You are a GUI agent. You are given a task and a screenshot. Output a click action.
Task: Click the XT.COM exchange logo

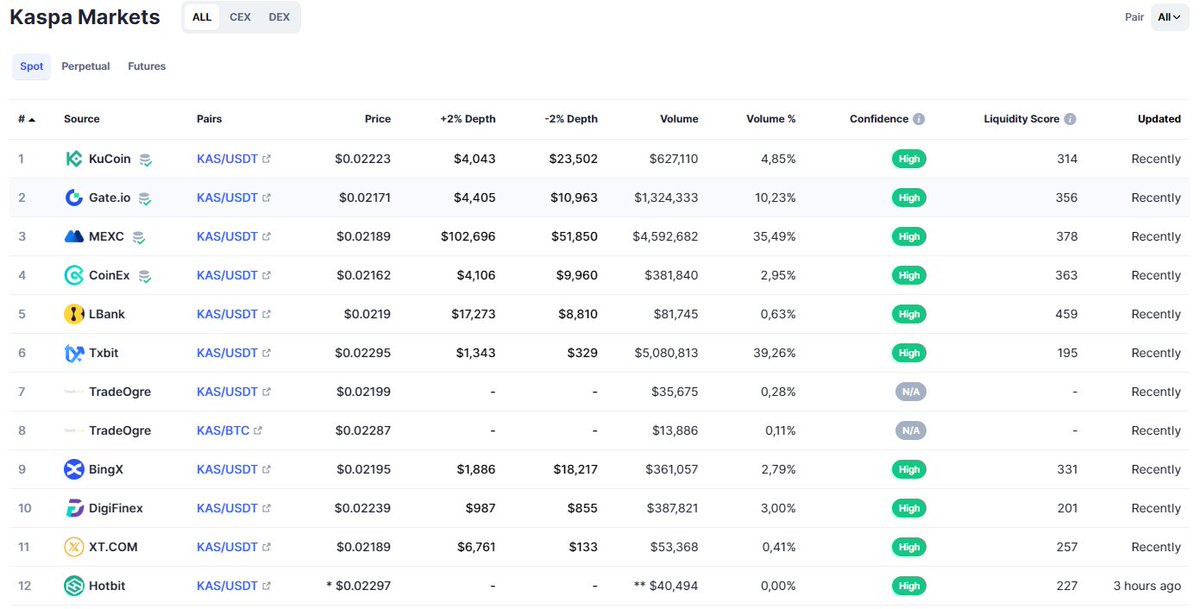coord(74,547)
